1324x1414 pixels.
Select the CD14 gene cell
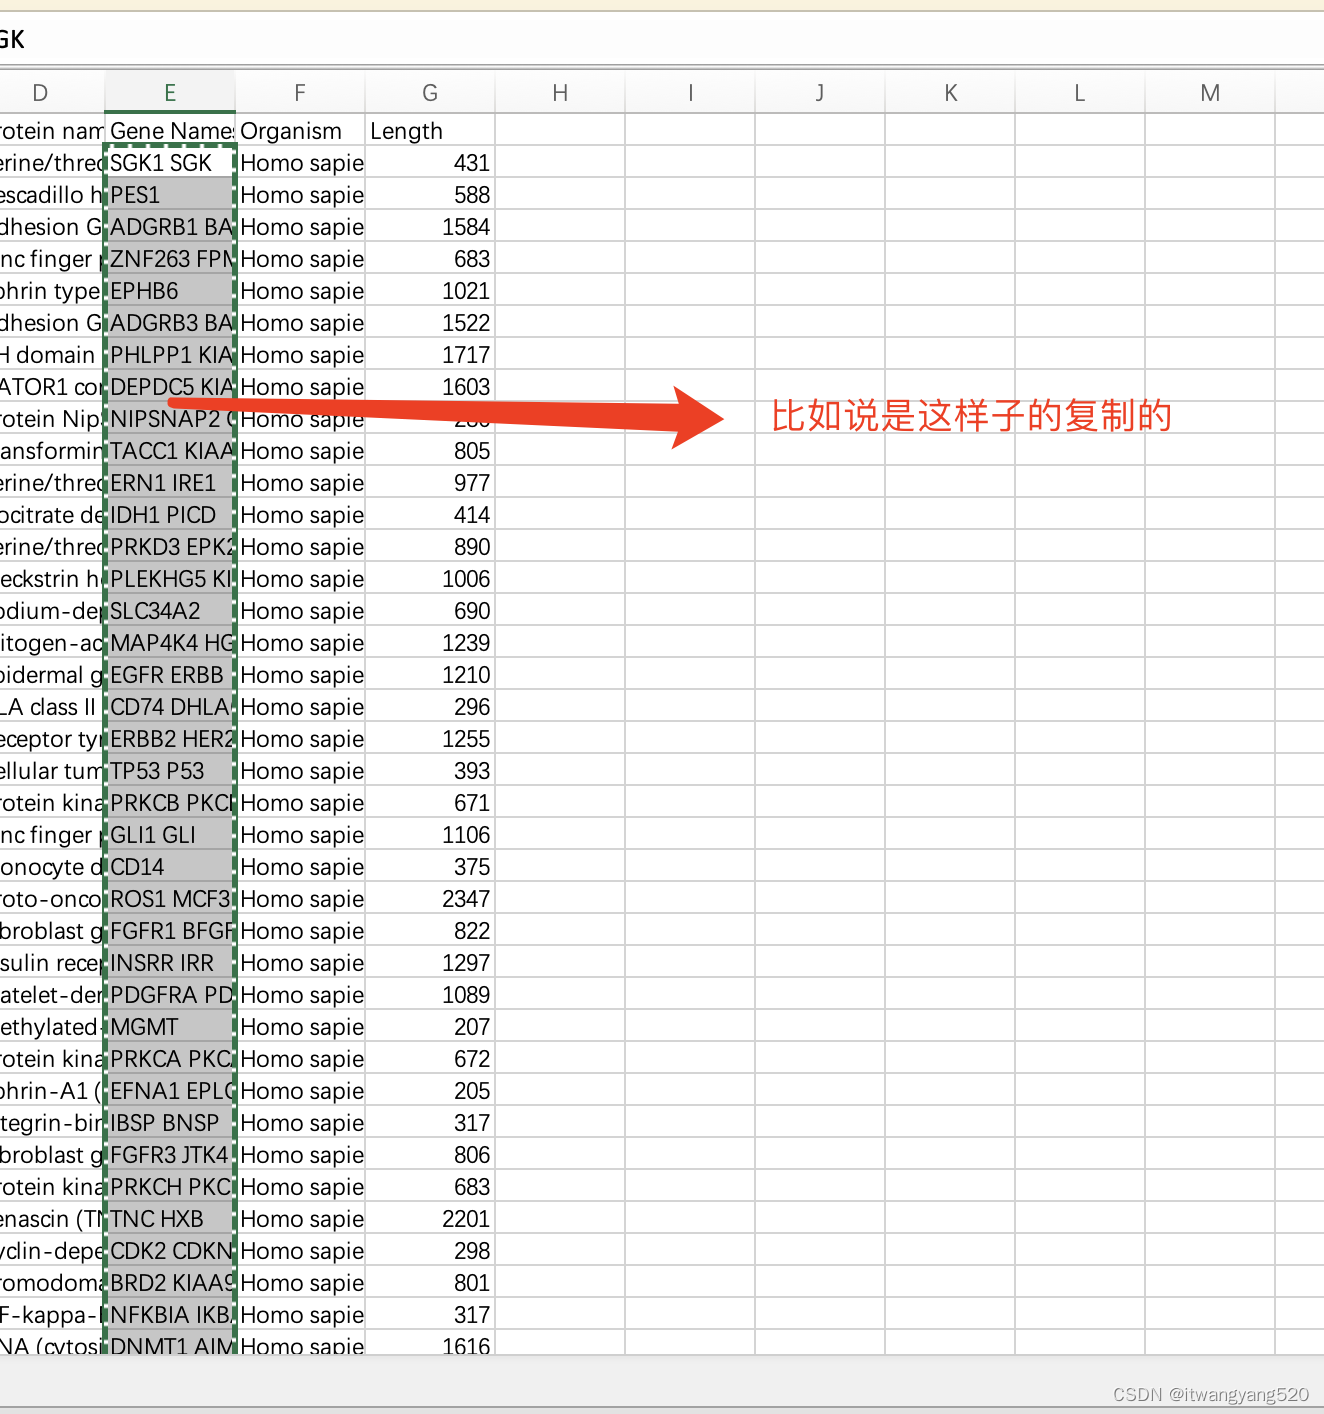tap(170, 866)
